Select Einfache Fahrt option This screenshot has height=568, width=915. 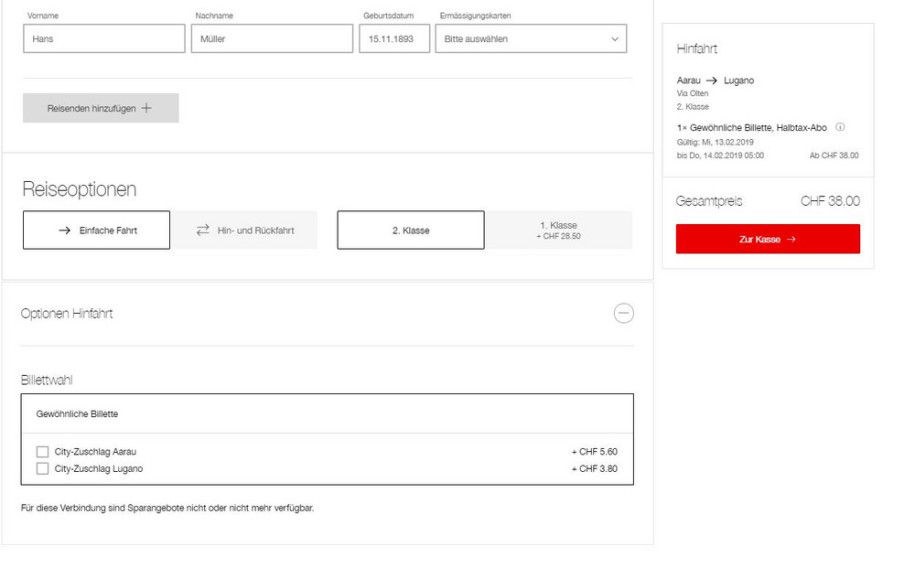click(x=97, y=230)
